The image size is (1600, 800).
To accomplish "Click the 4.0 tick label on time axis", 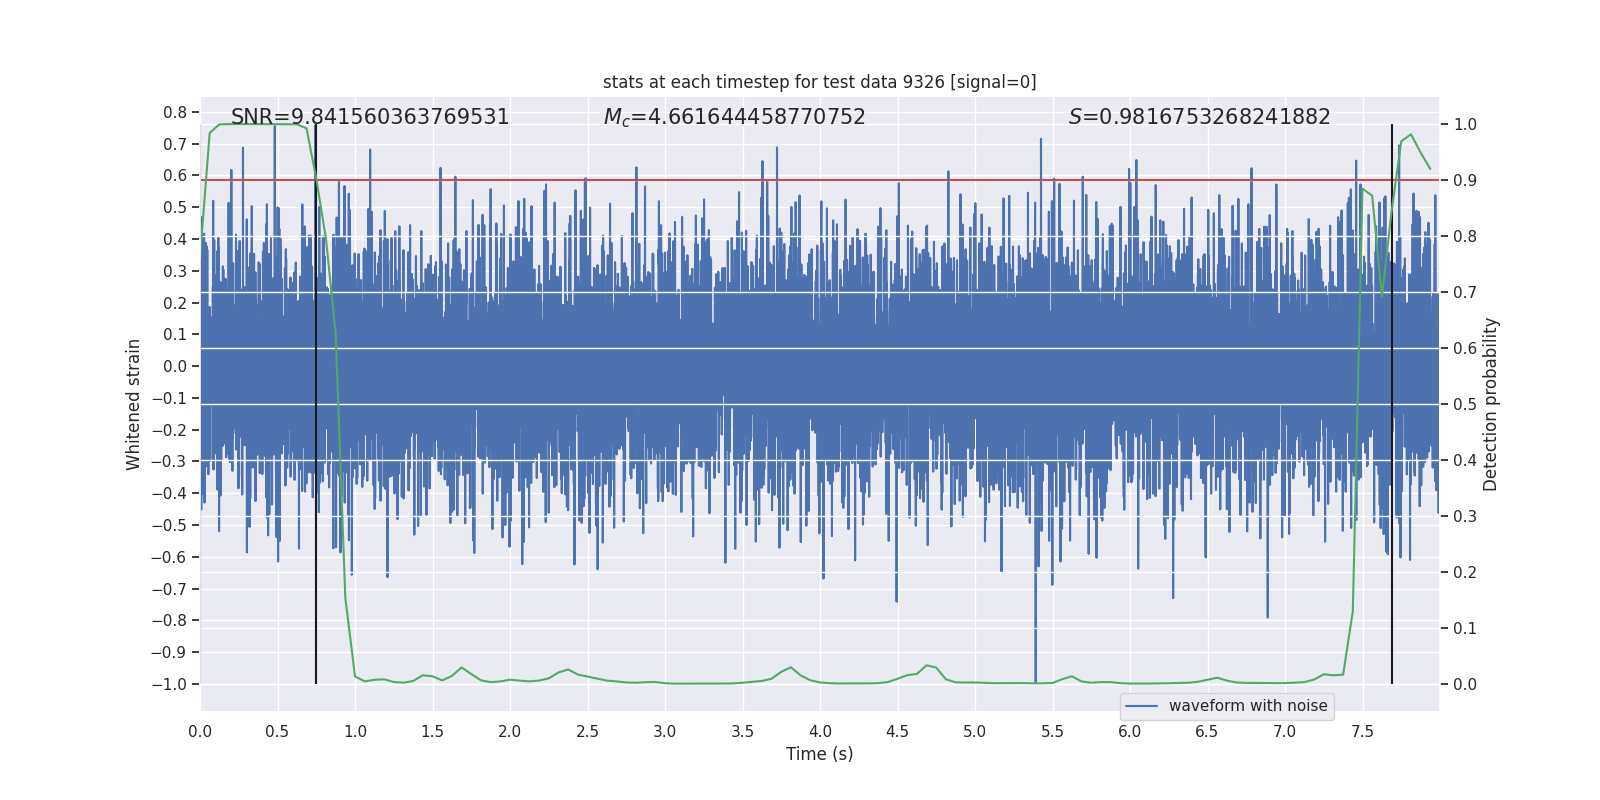I will [820, 731].
